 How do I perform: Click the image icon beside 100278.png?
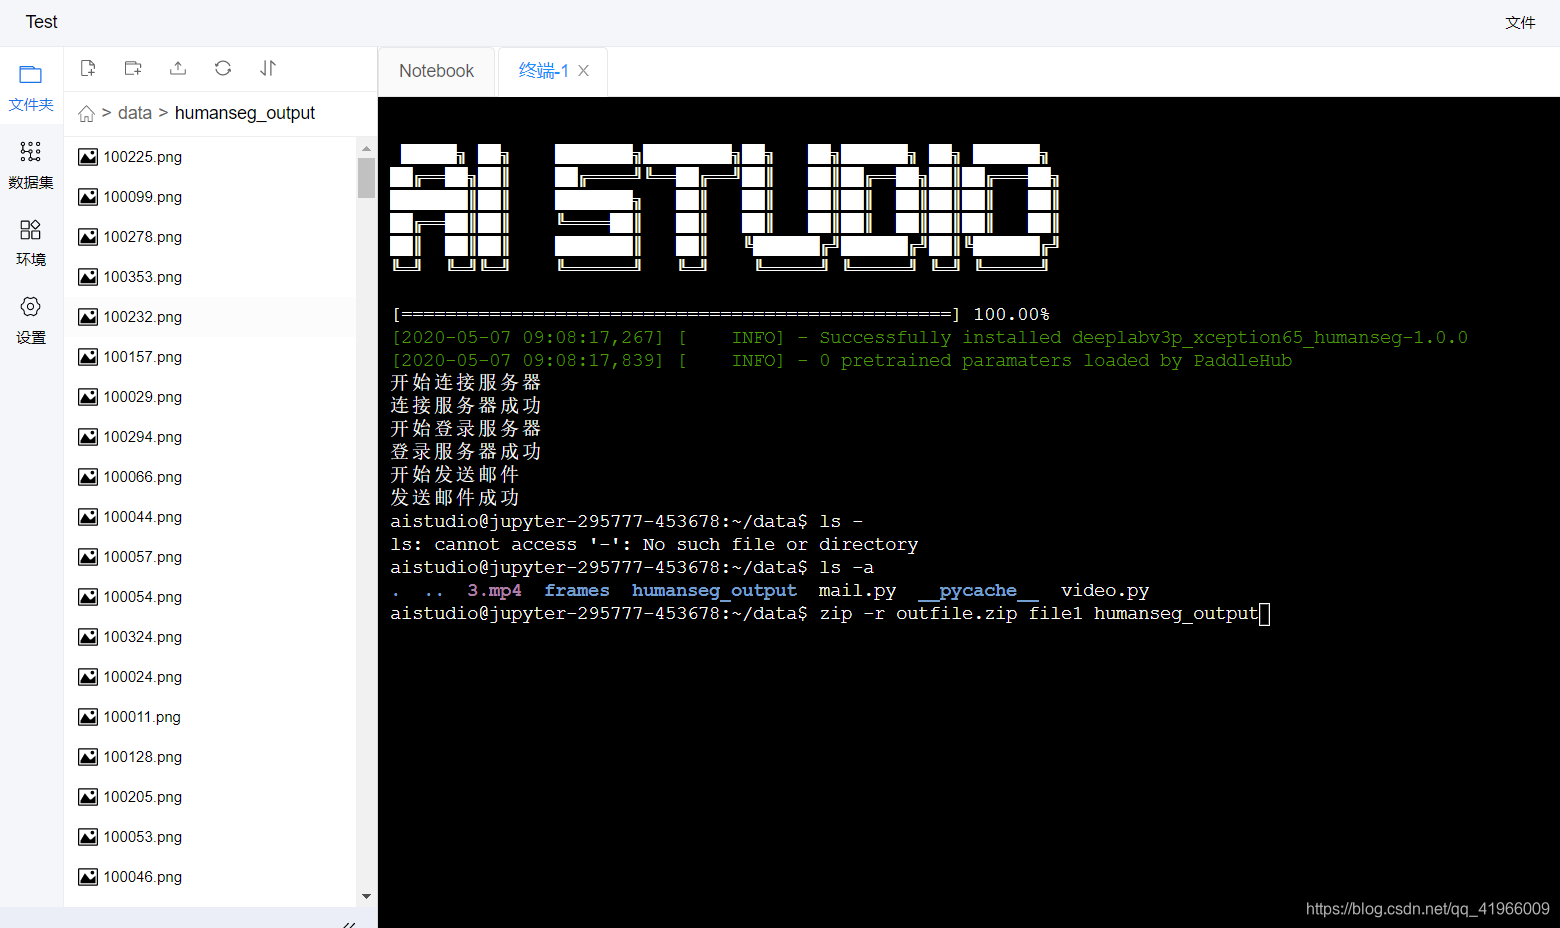click(88, 237)
